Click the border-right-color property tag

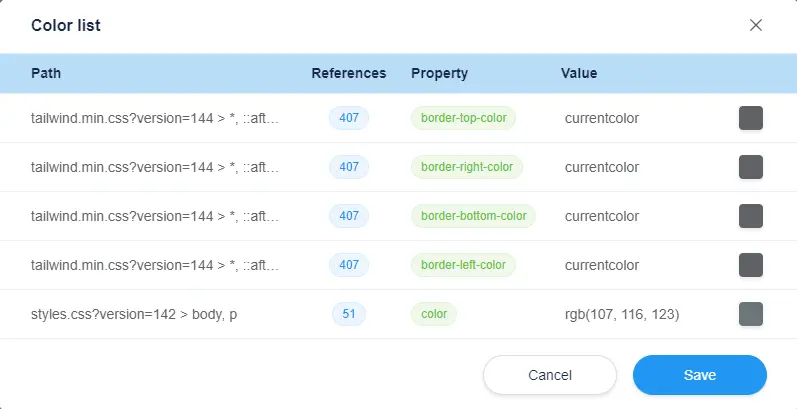(x=467, y=167)
